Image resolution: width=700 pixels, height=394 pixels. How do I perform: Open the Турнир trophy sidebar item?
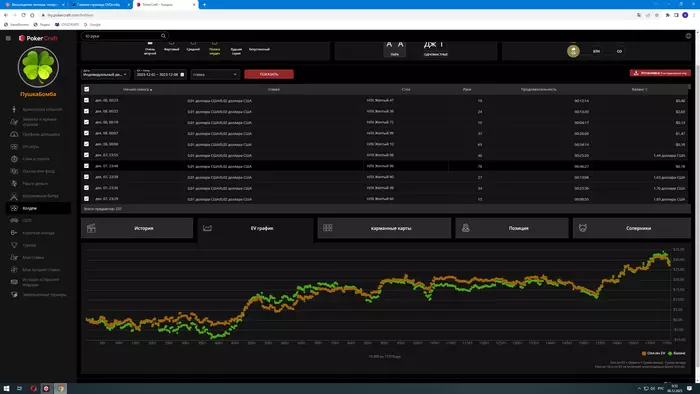coord(38,245)
